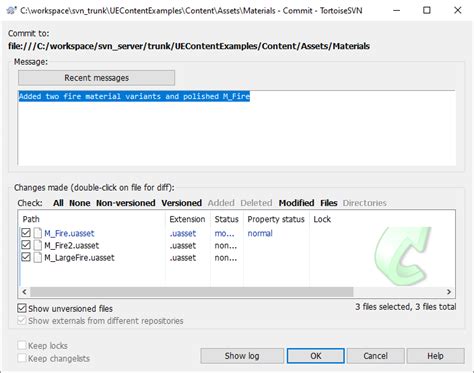Check All files link
Viewport: 474px width, 373px height.
58,203
